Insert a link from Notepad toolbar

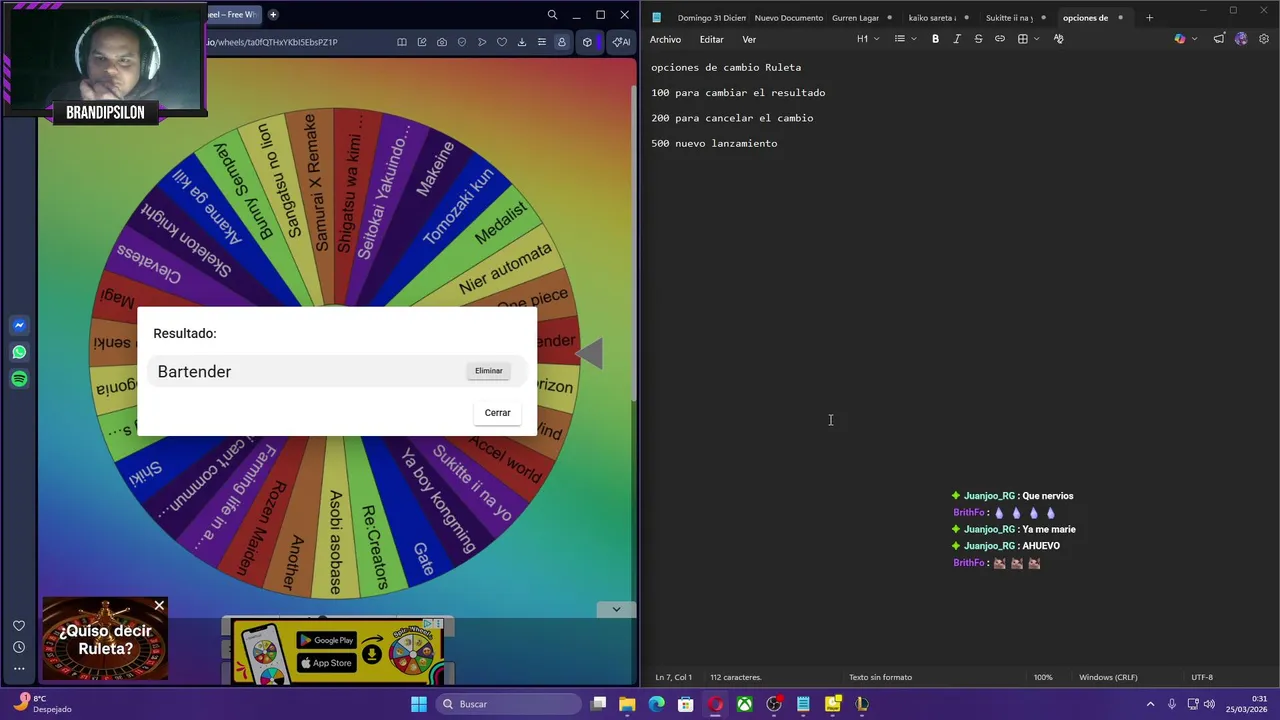click(x=999, y=39)
